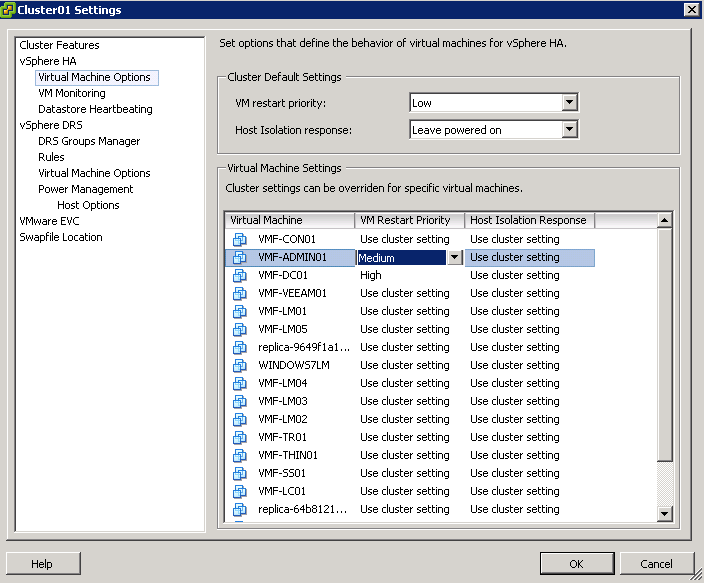The width and height of the screenshot is (704, 583).
Task: Select the icon for VMF-THIN01
Action: click(x=239, y=455)
